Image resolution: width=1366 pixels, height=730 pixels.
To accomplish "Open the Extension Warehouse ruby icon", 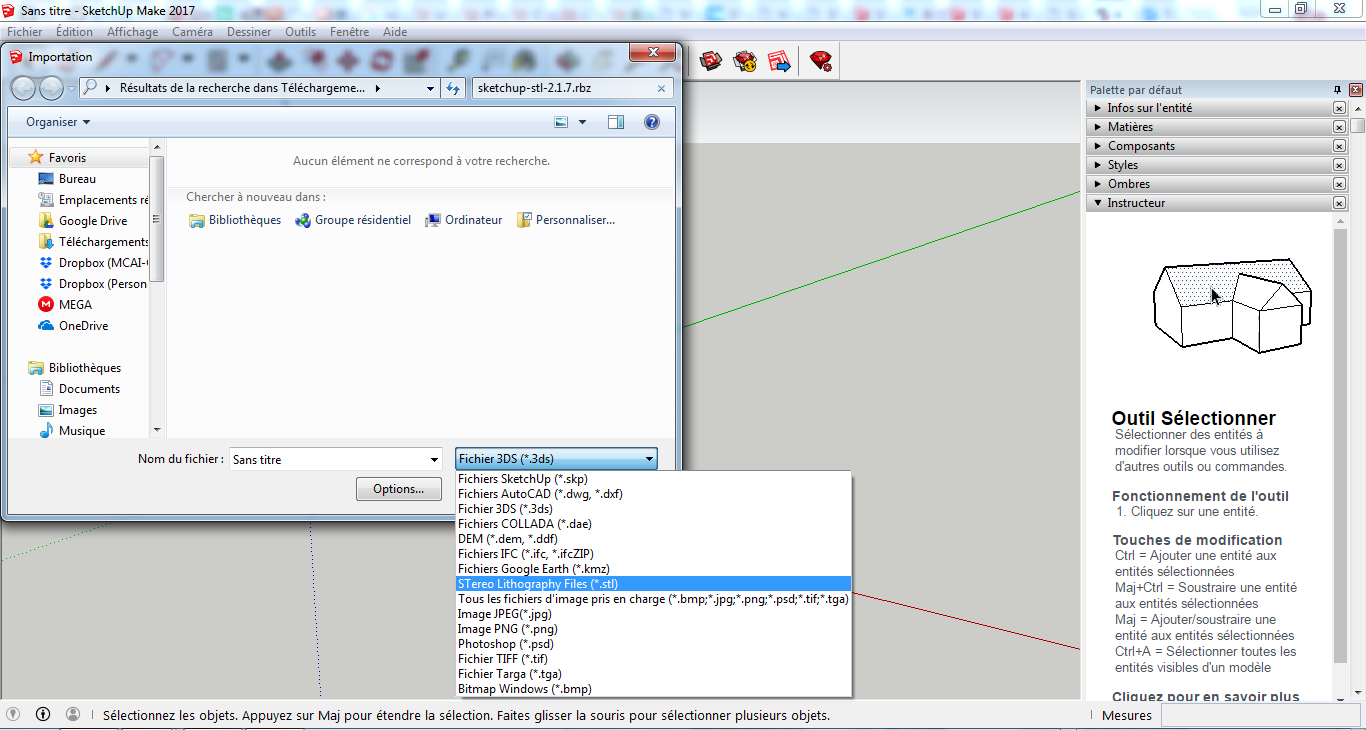I will (821, 62).
